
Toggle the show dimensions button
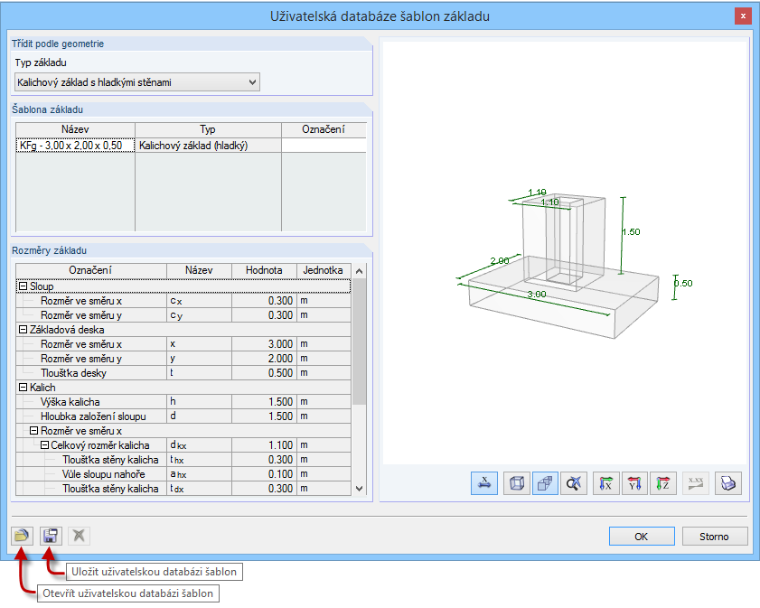[484, 483]
